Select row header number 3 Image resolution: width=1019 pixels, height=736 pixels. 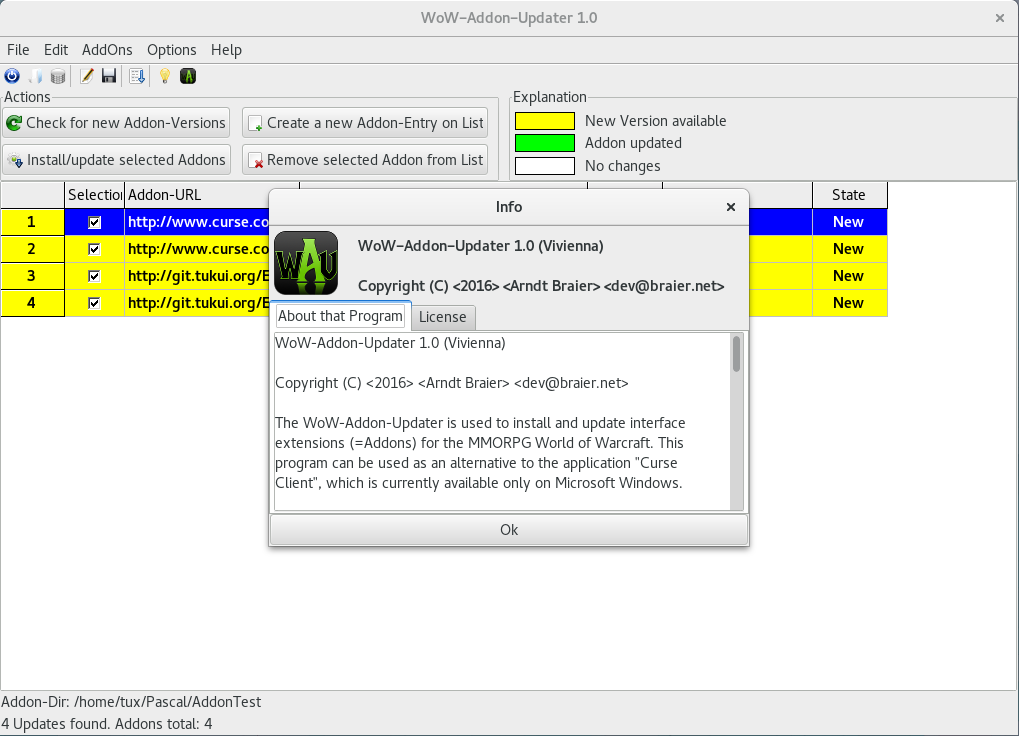[32, 276]
